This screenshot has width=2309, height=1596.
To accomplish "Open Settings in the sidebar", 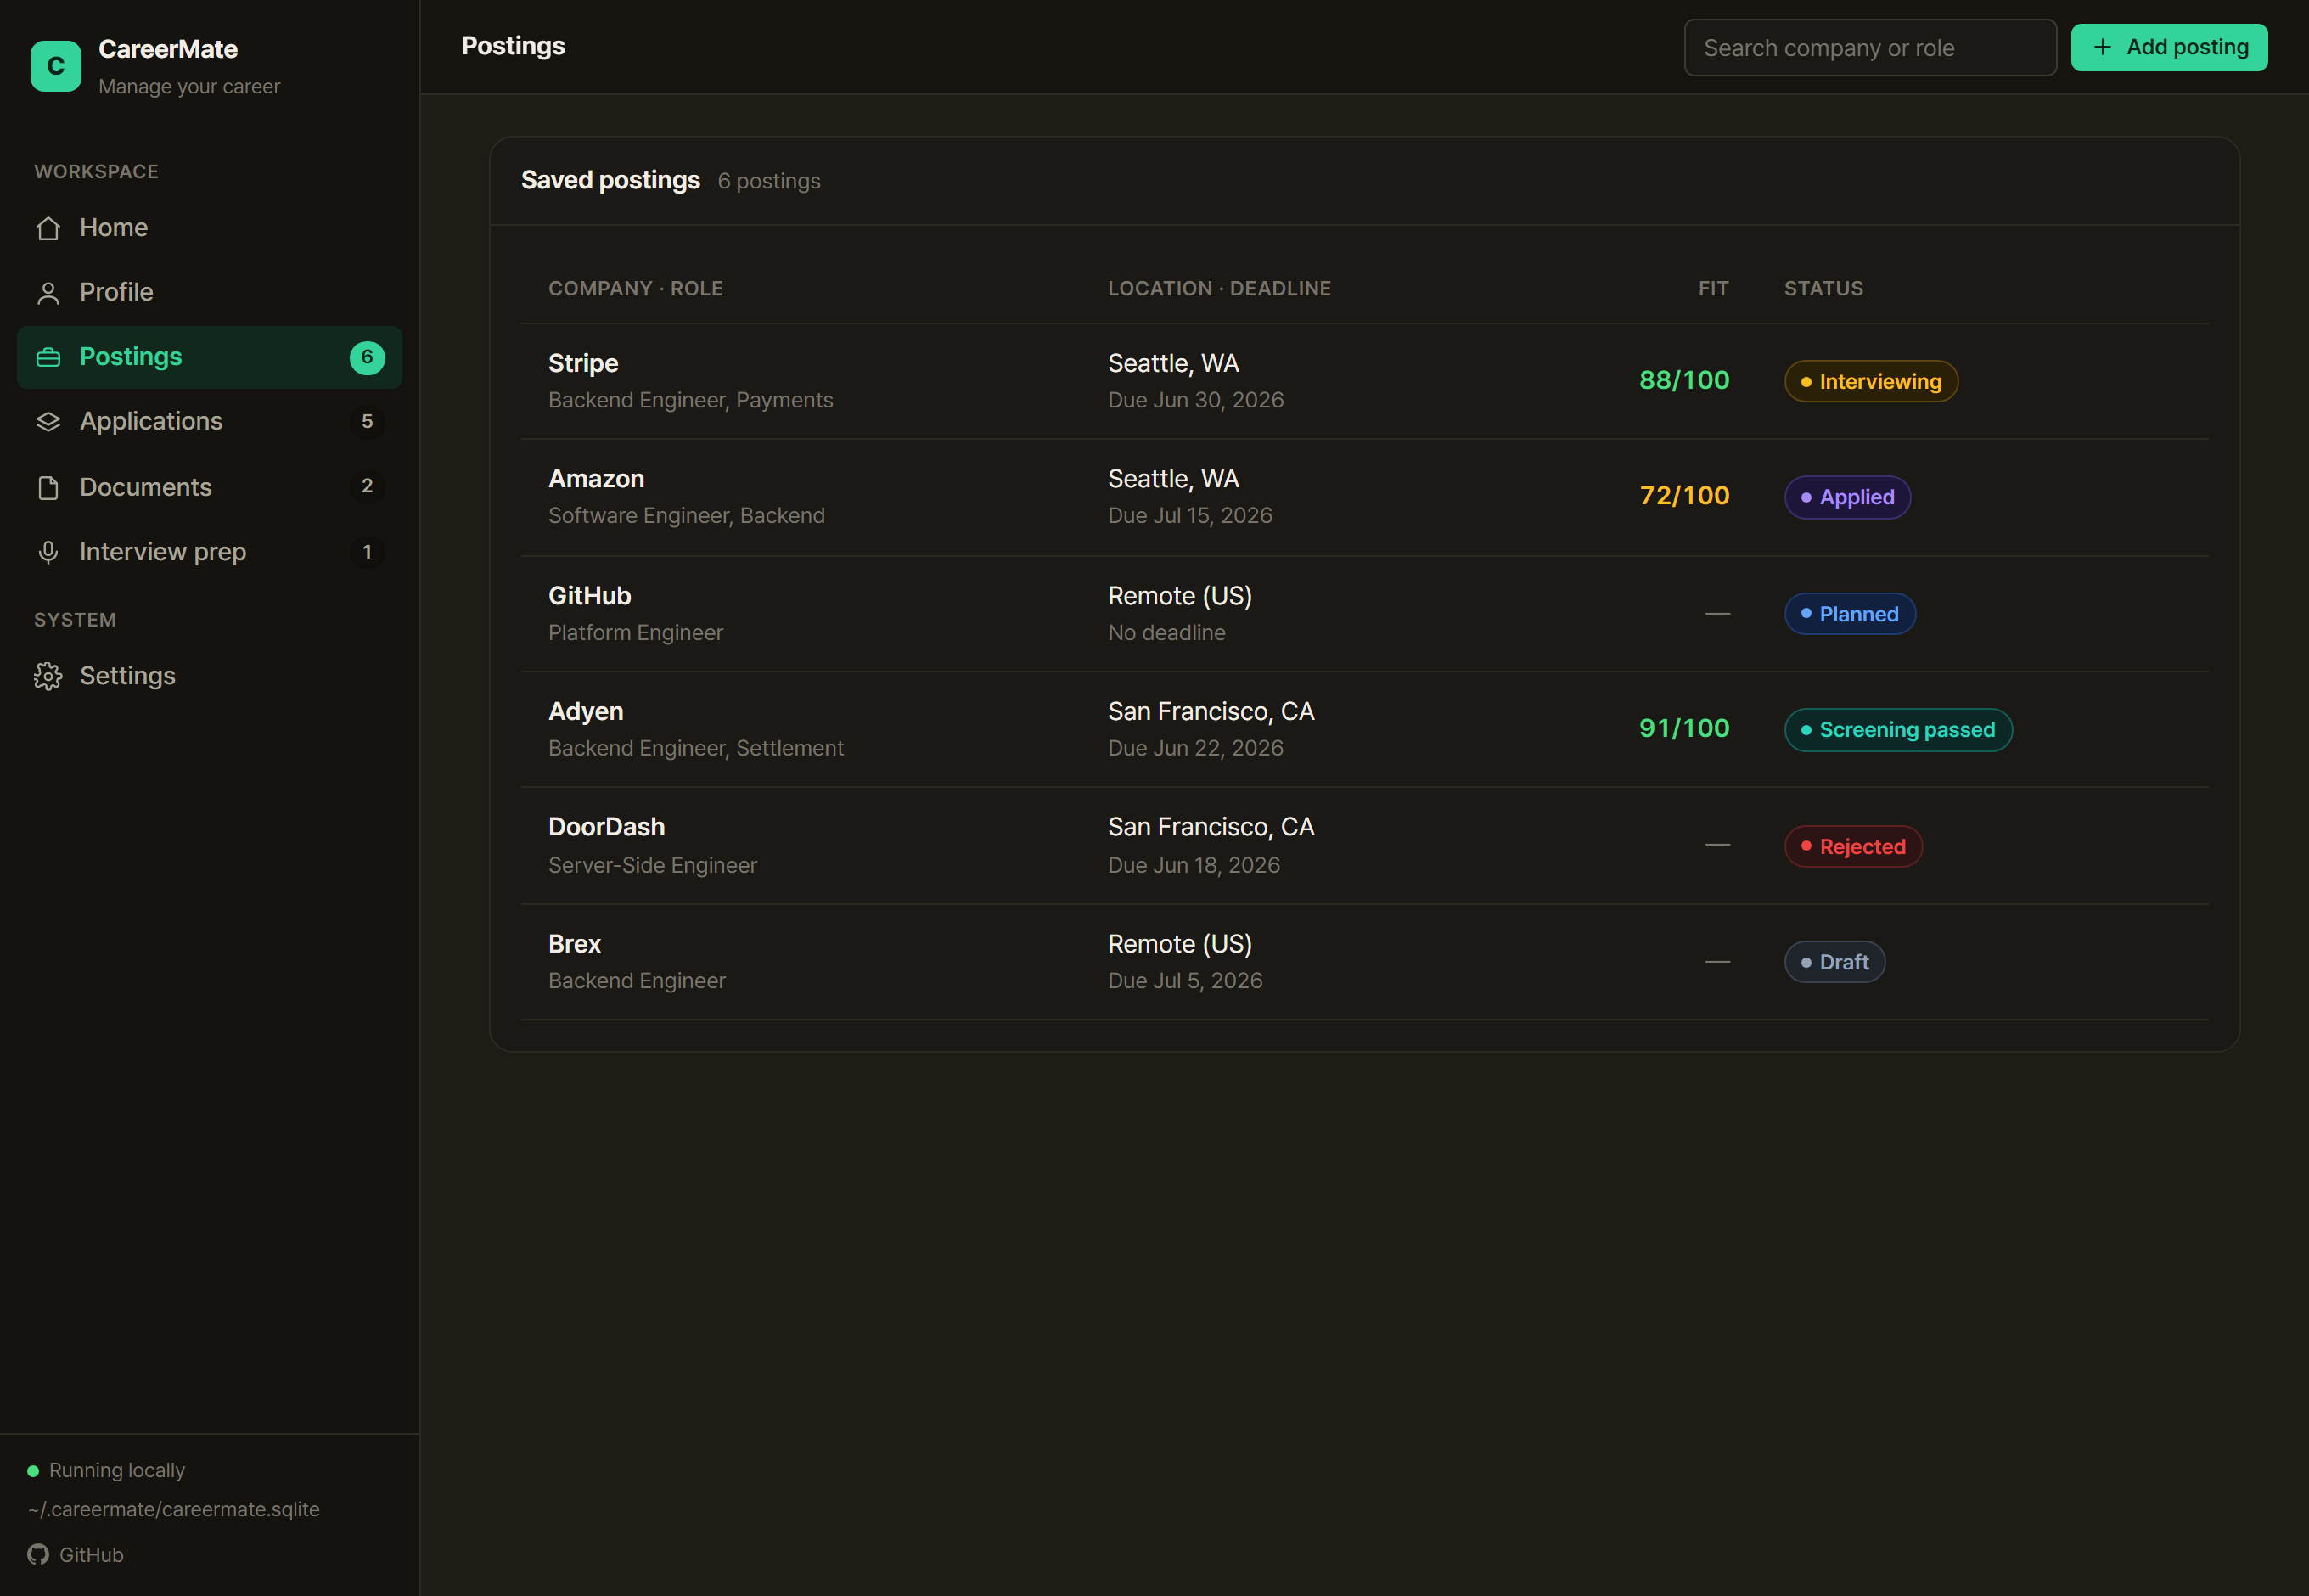I will 210,676.
